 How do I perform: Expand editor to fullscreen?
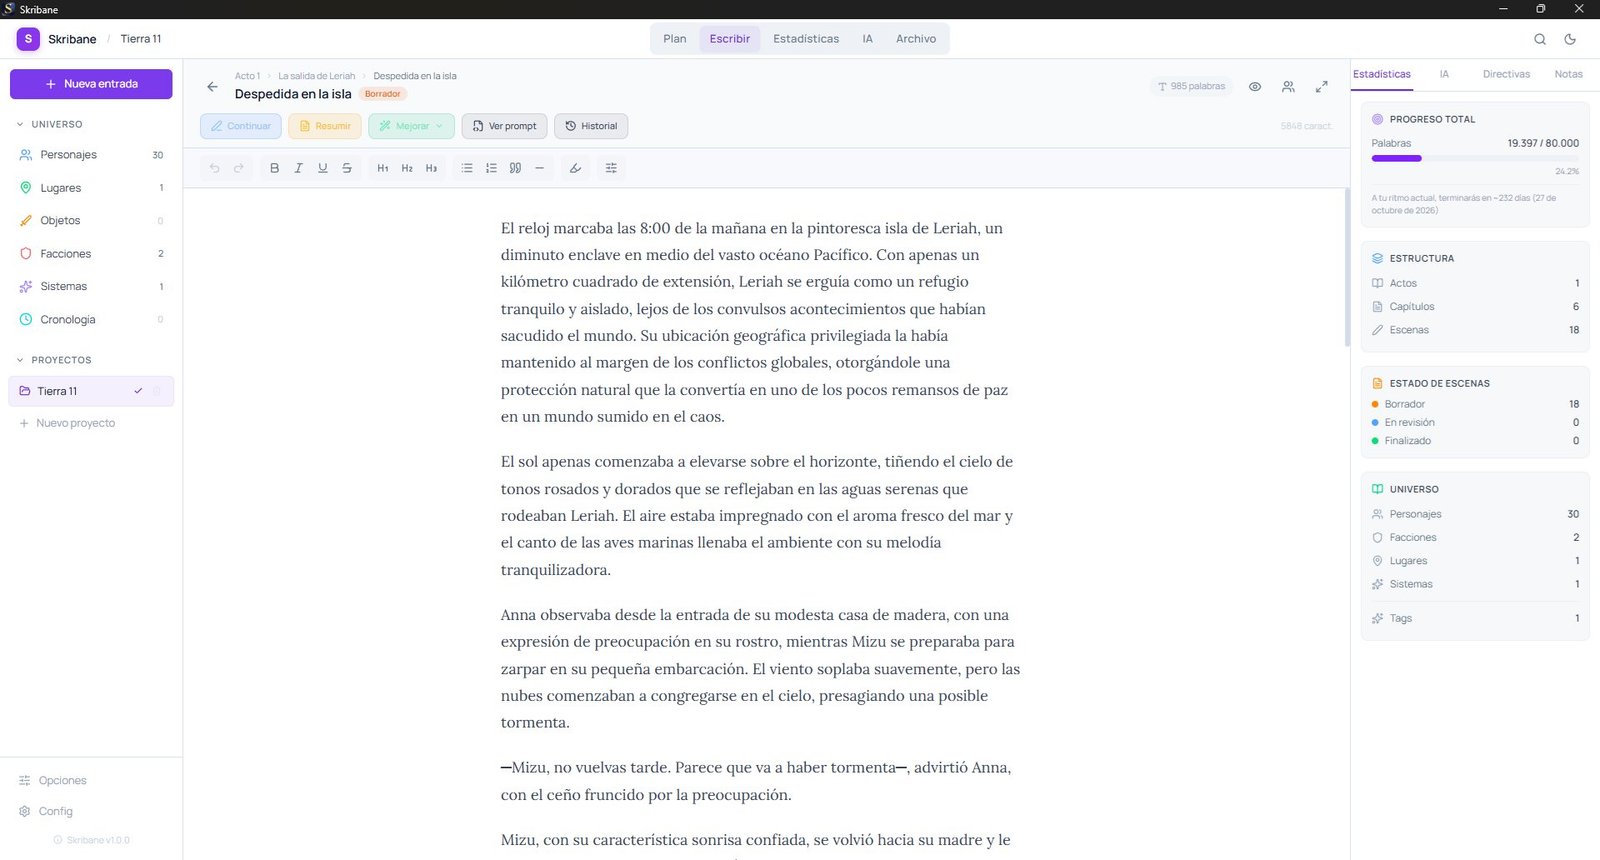click(1321, 87)
